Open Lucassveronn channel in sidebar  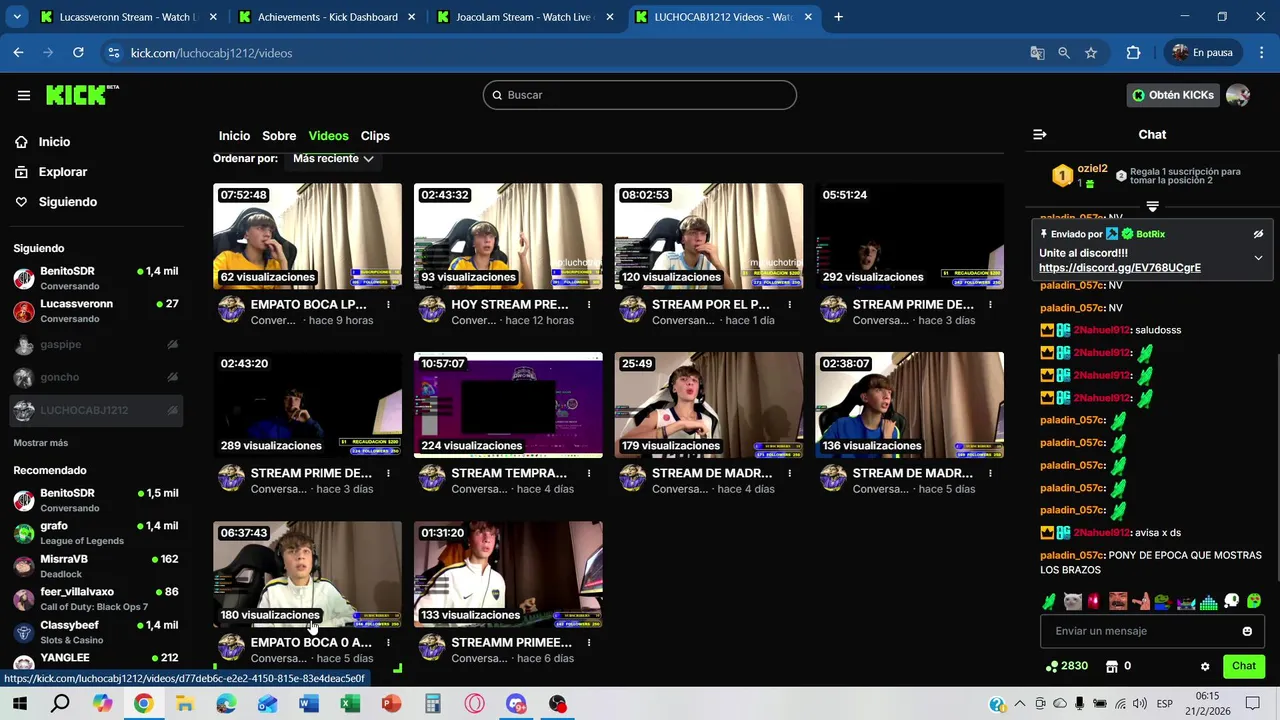96,311
